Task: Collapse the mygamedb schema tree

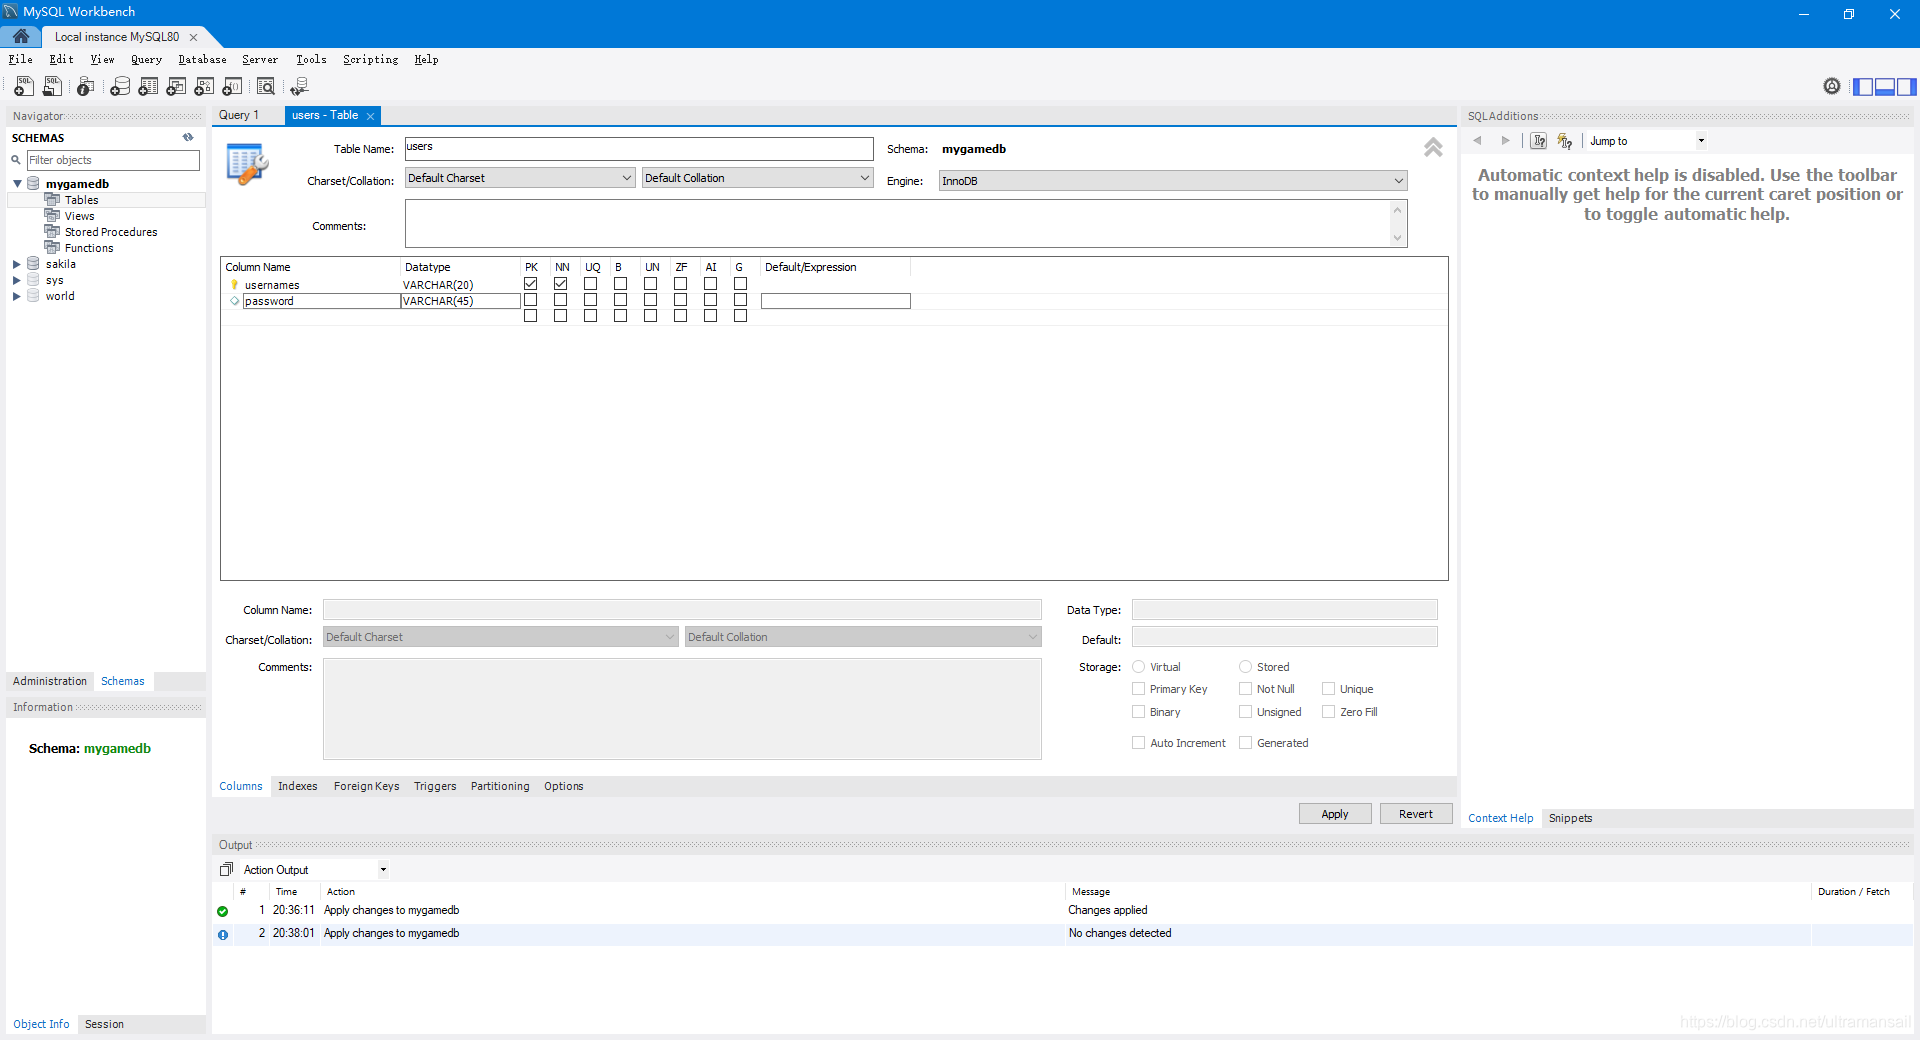Action: tap(17, 184)
